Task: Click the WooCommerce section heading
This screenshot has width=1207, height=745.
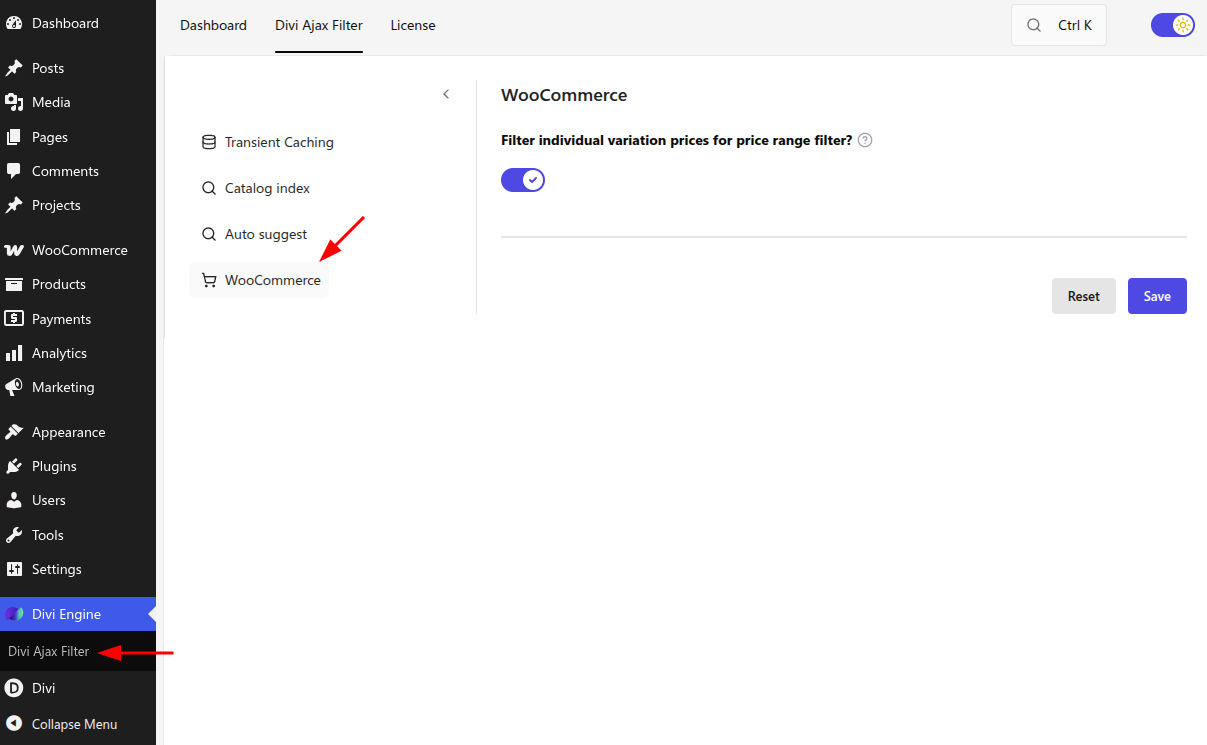Action: pyautogui.click(x=564, y=95)
